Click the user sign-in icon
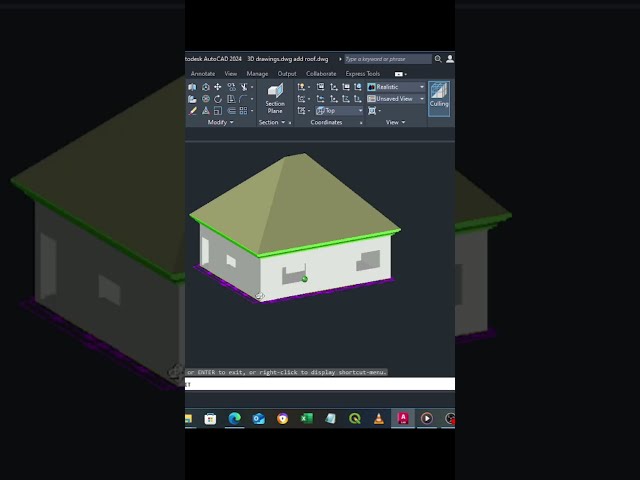The width and height of the screenshot is (640, 480). pos(450,59)
